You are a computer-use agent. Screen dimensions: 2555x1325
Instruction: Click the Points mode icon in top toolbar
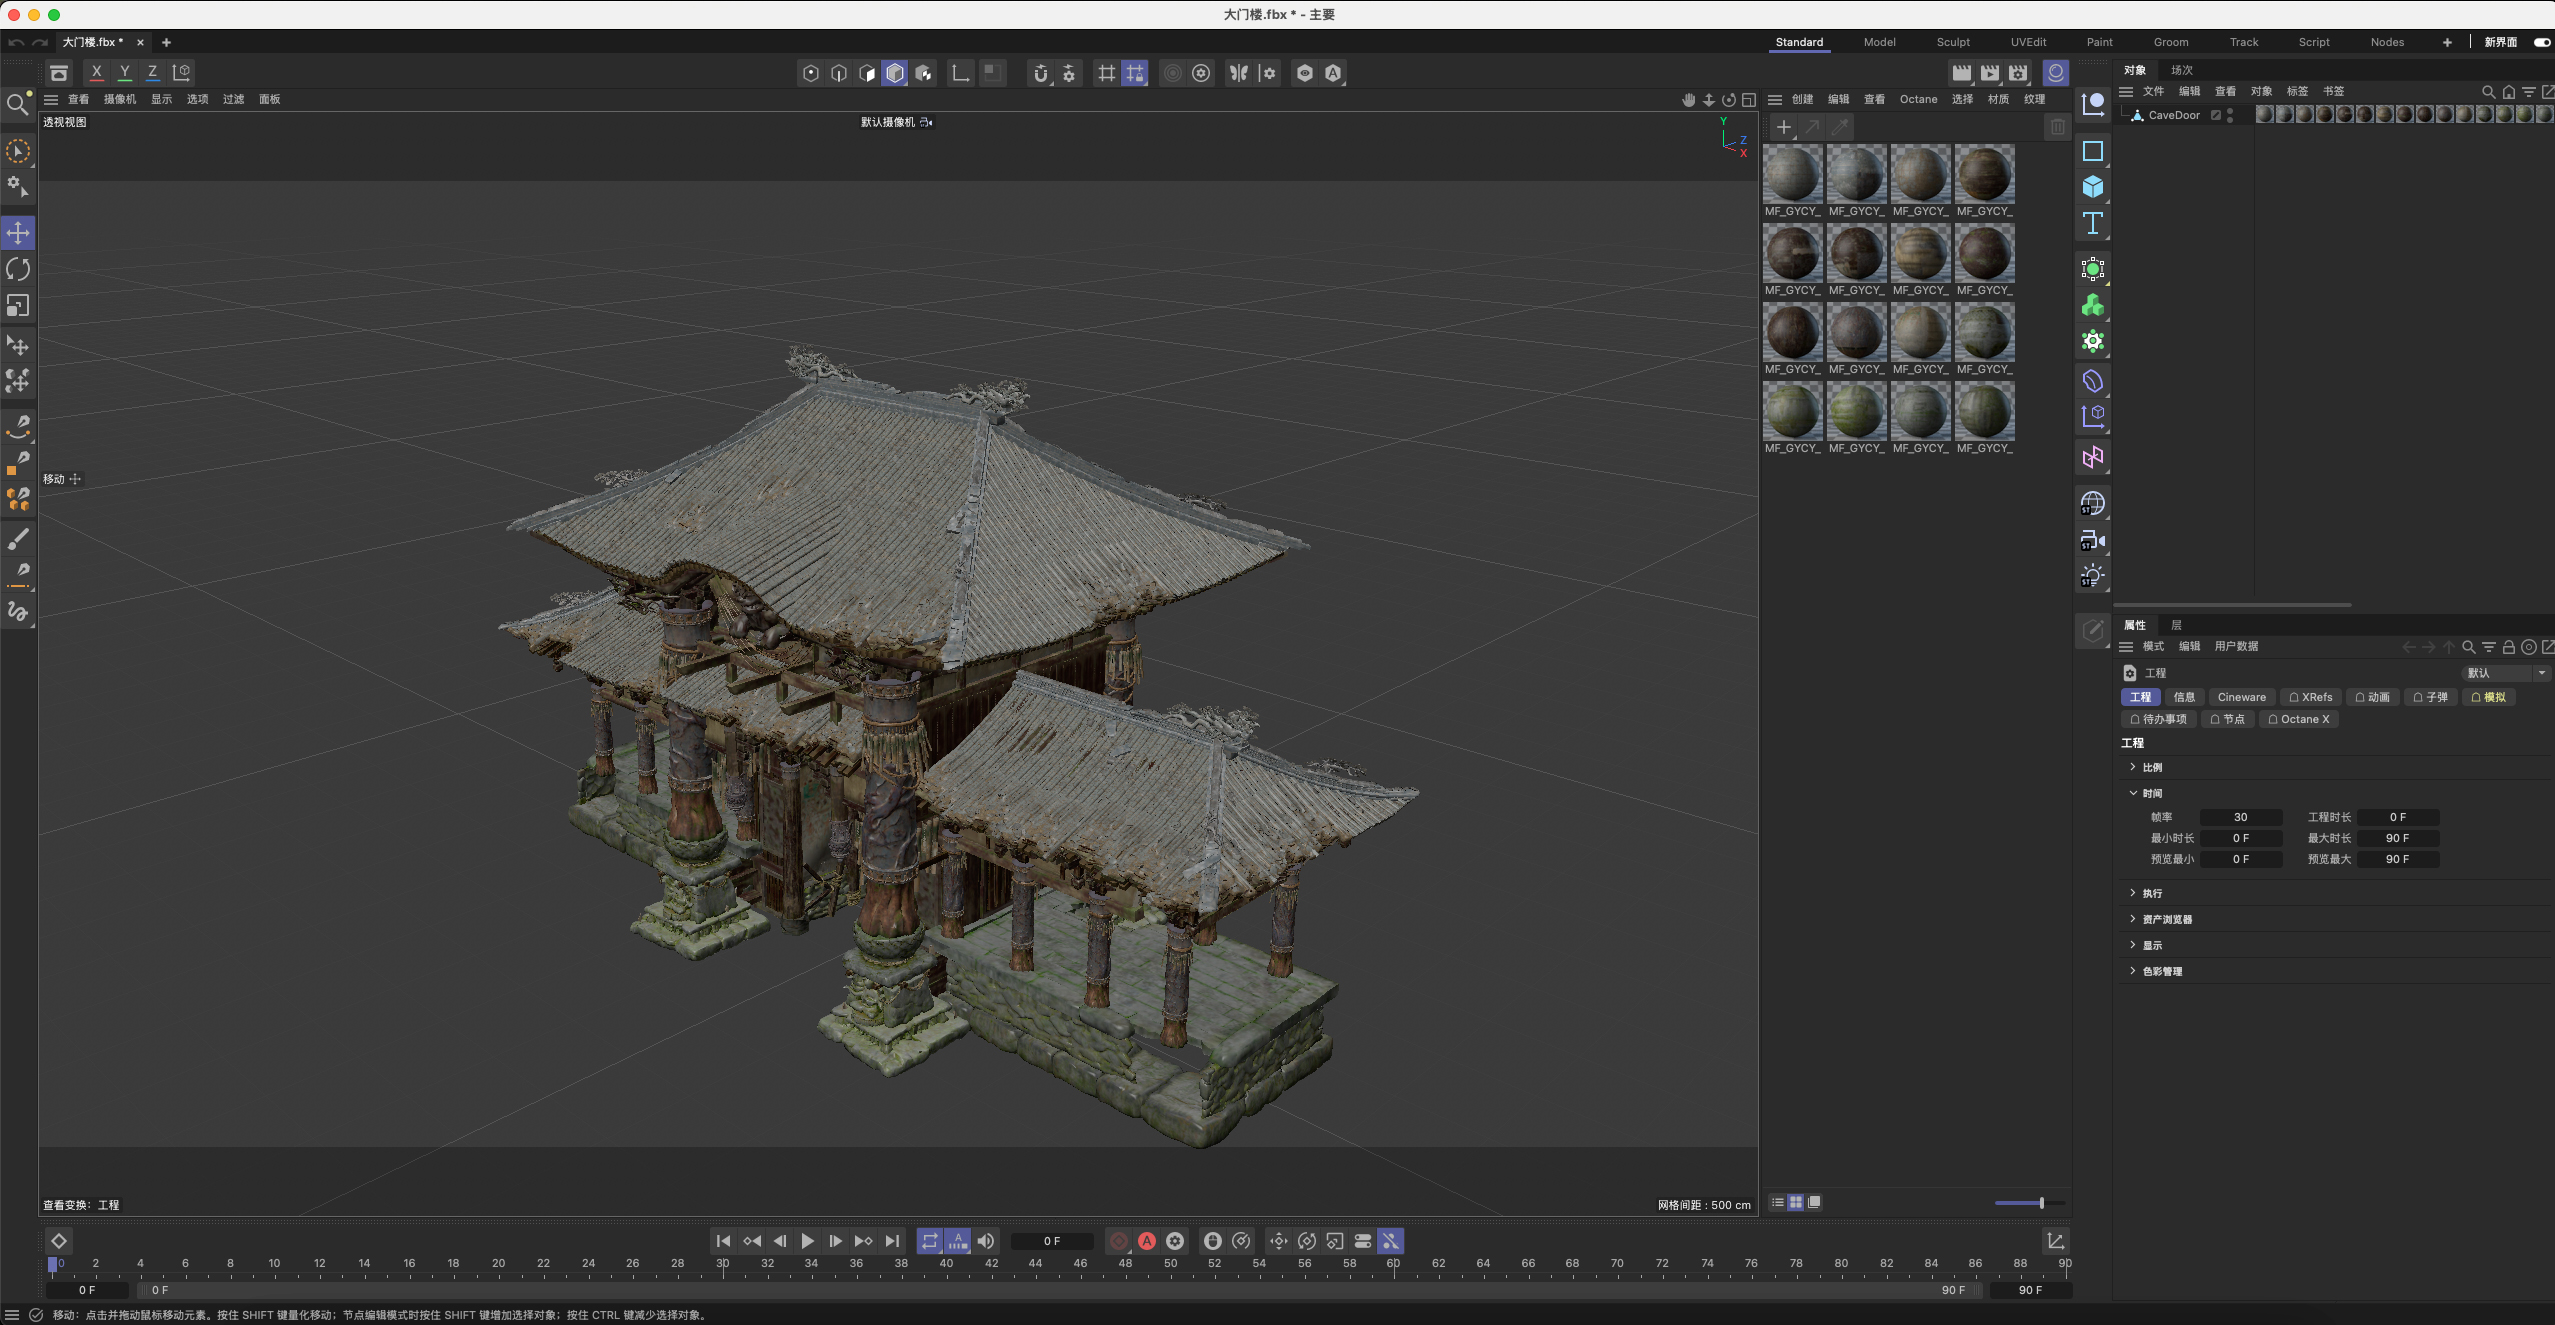811,73
